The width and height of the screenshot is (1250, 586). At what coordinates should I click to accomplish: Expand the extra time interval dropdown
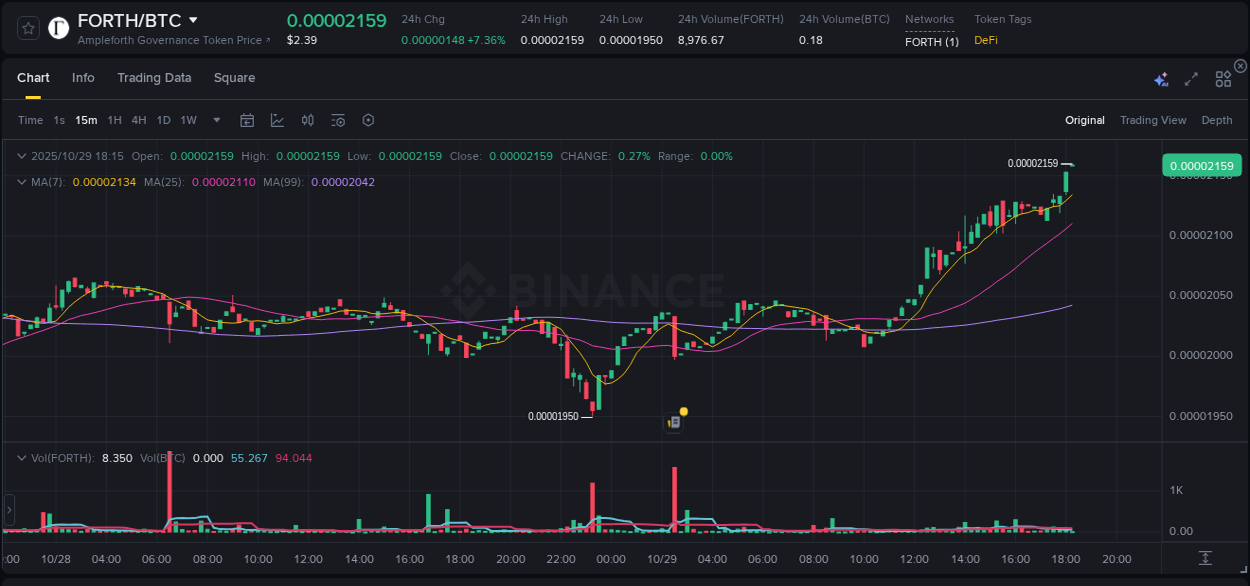215,120
